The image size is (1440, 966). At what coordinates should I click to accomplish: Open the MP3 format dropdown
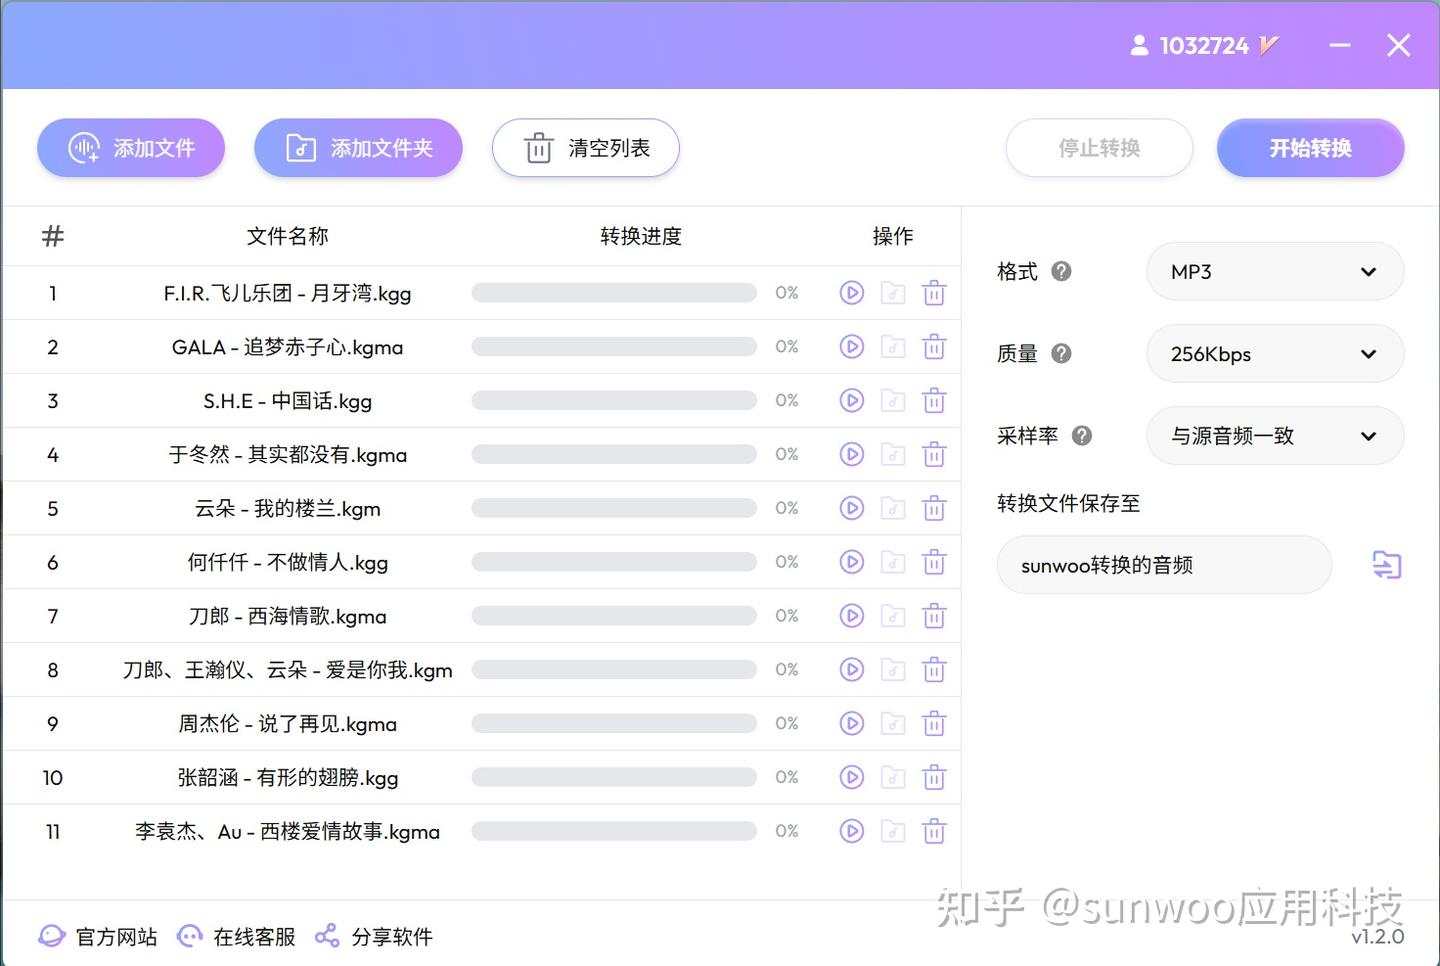[1275, 271]
